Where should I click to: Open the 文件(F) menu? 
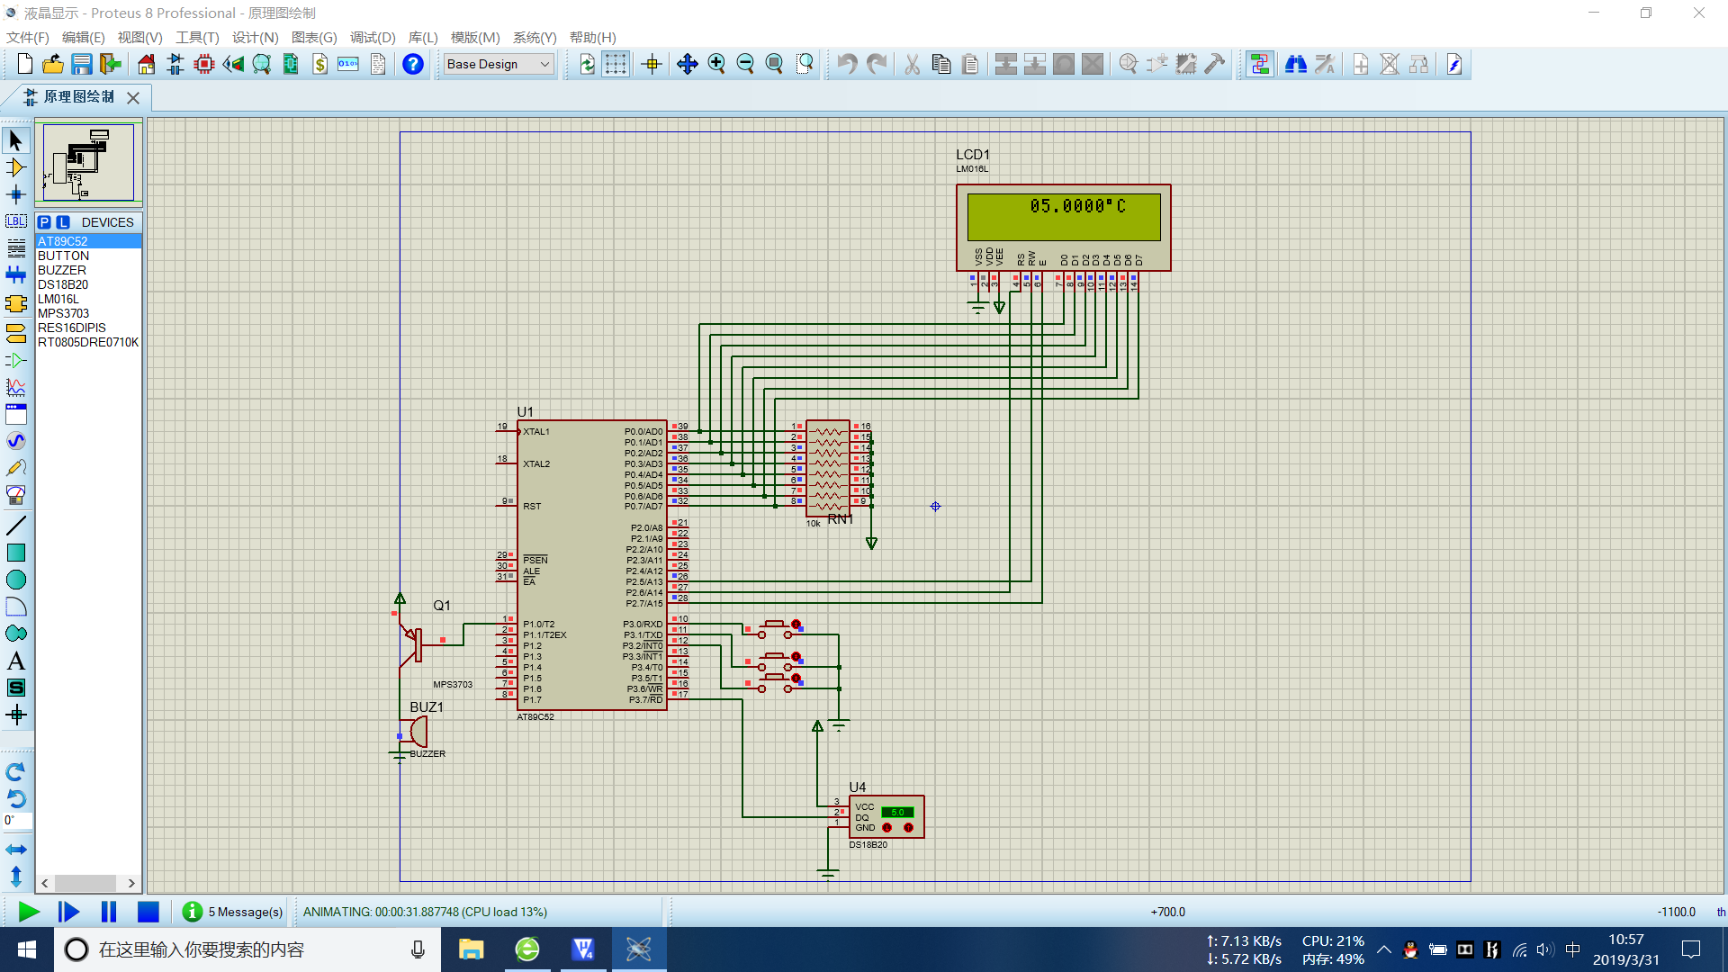click(x=28, y=37)
